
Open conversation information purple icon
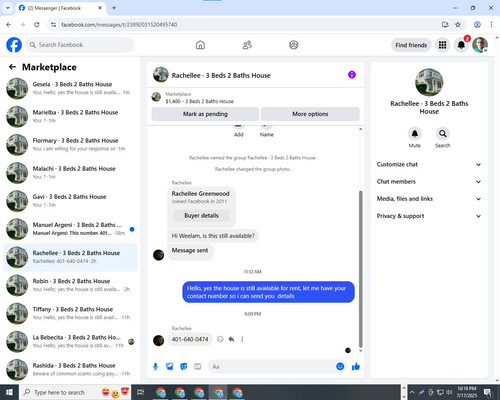click(352, 74)
